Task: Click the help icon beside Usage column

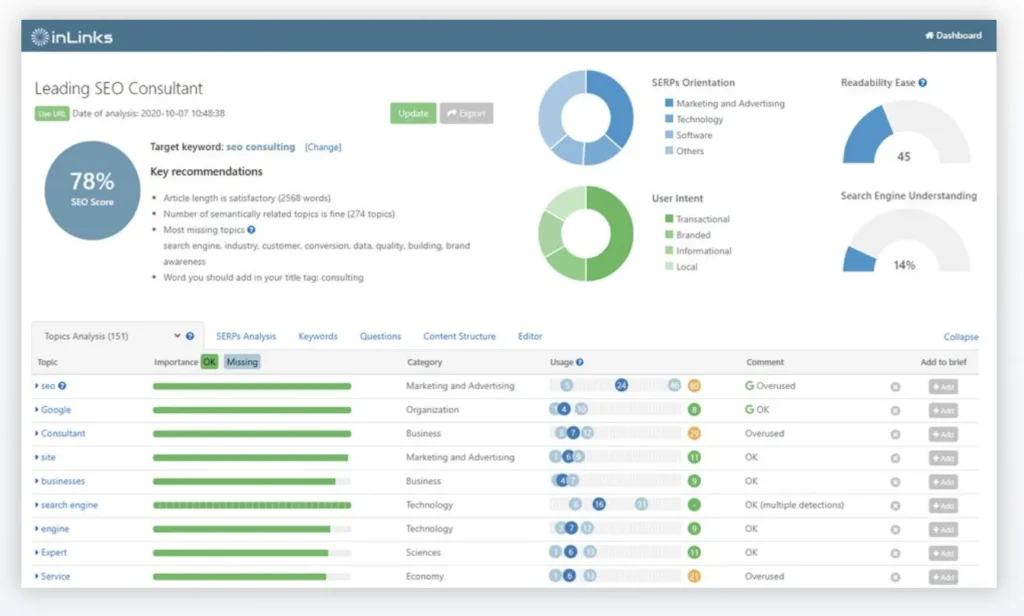Action: click(580, 362)
